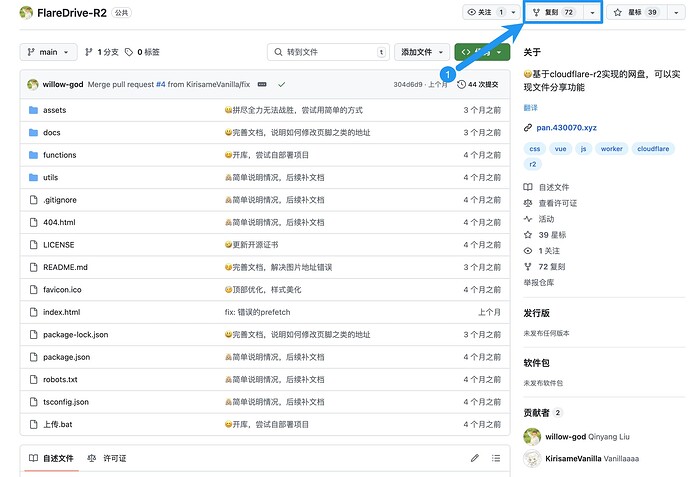Open the README outline list icon

pos(497,458)
